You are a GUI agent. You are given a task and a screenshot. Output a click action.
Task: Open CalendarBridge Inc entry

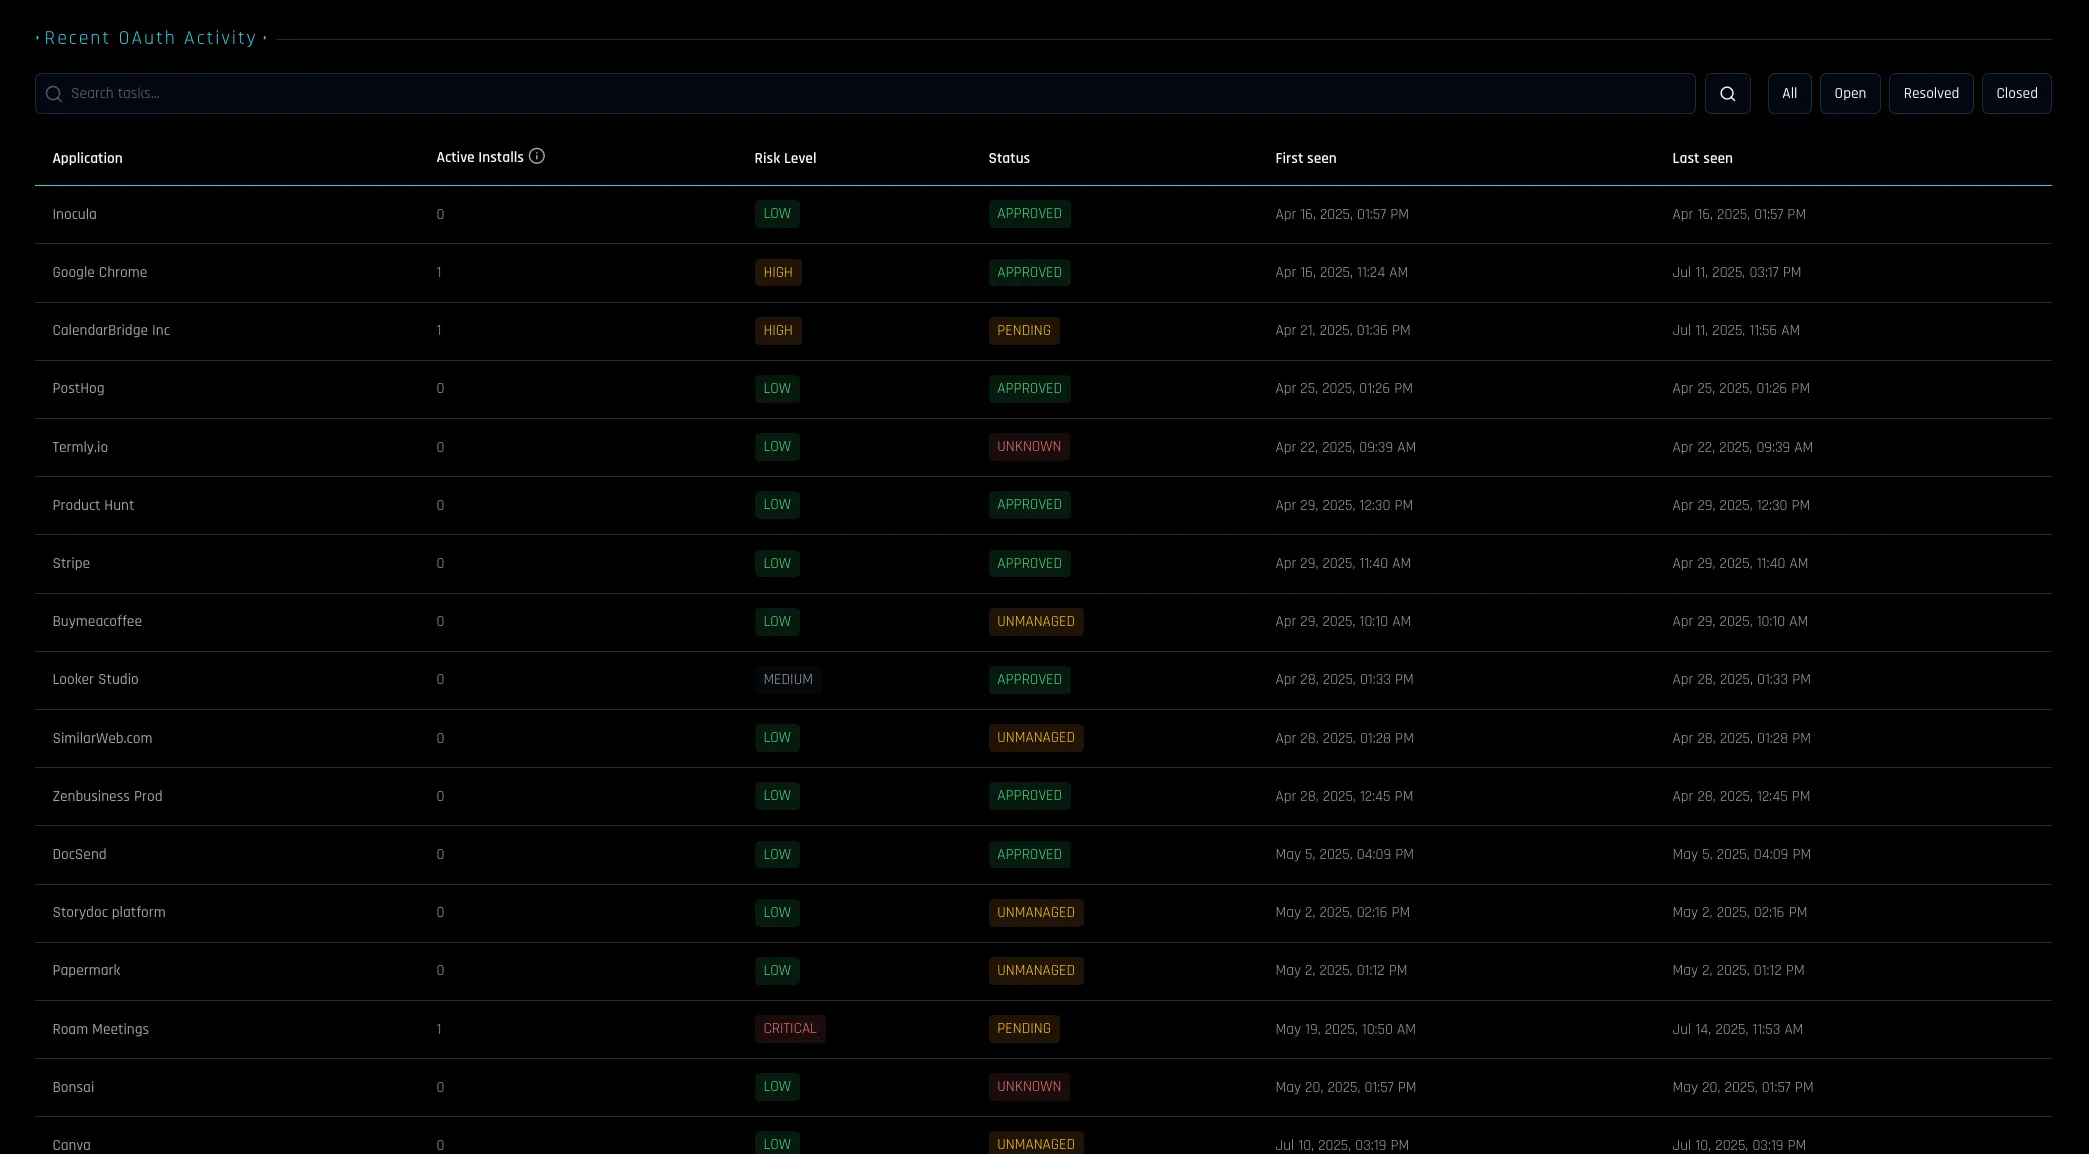pyautogui.click(x=111, y=330)
